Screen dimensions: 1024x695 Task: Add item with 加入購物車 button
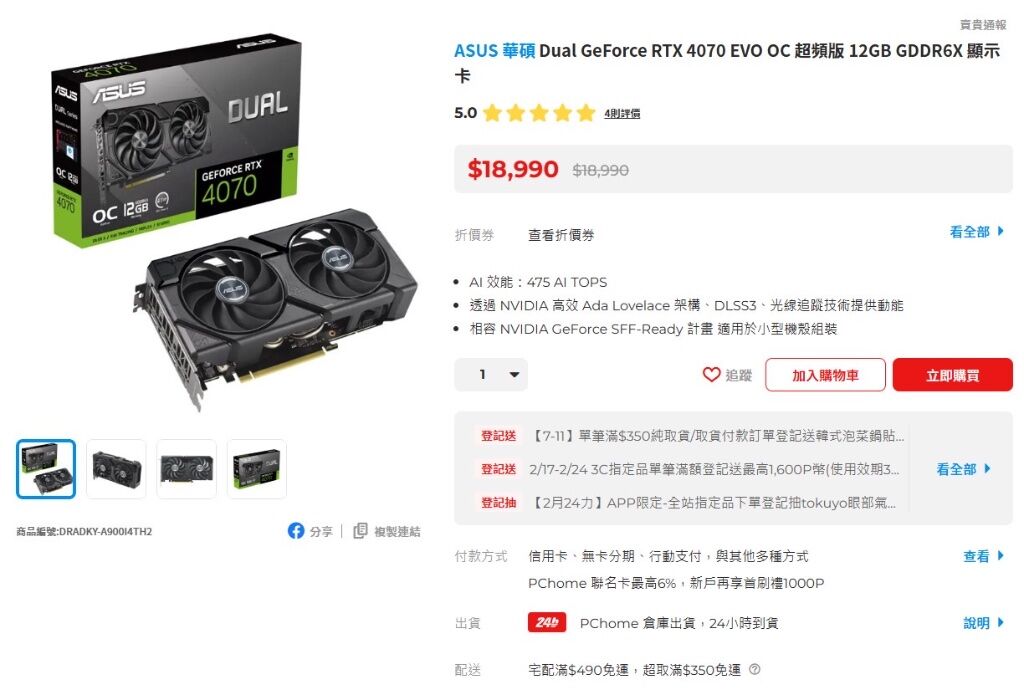tap(825, 375)
